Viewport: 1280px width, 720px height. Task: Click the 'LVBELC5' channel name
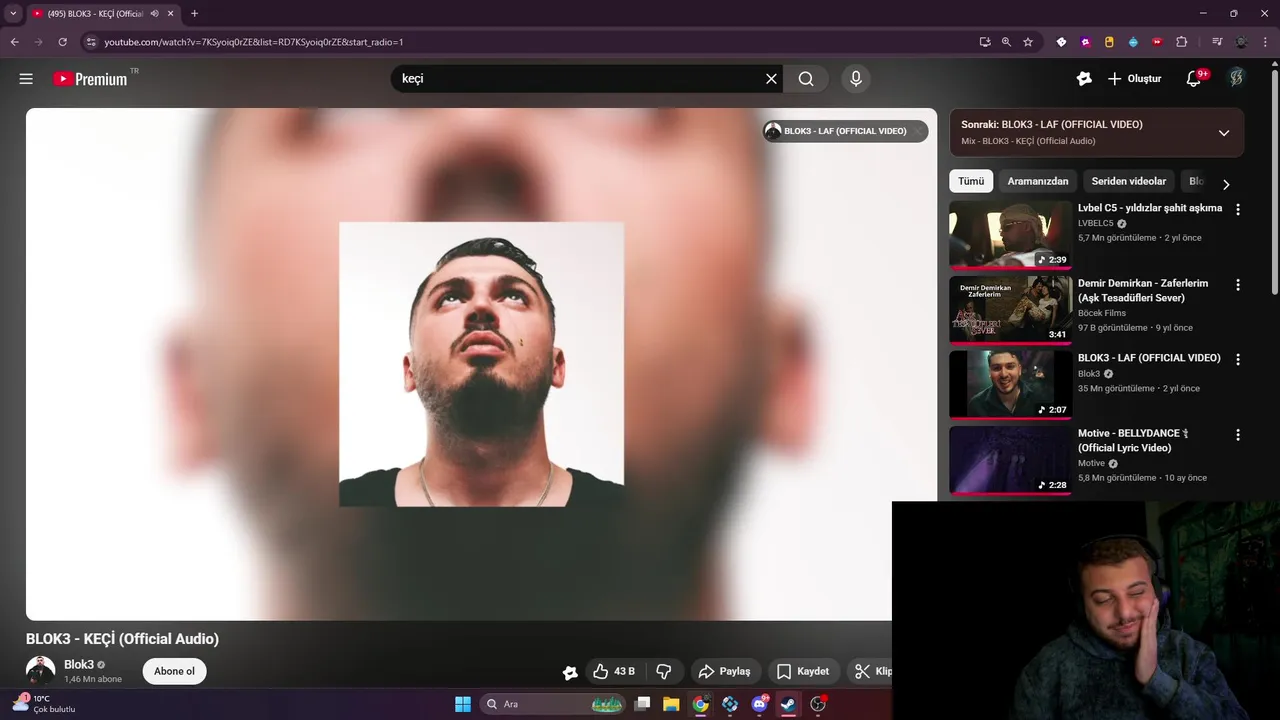pos(1095,223)
